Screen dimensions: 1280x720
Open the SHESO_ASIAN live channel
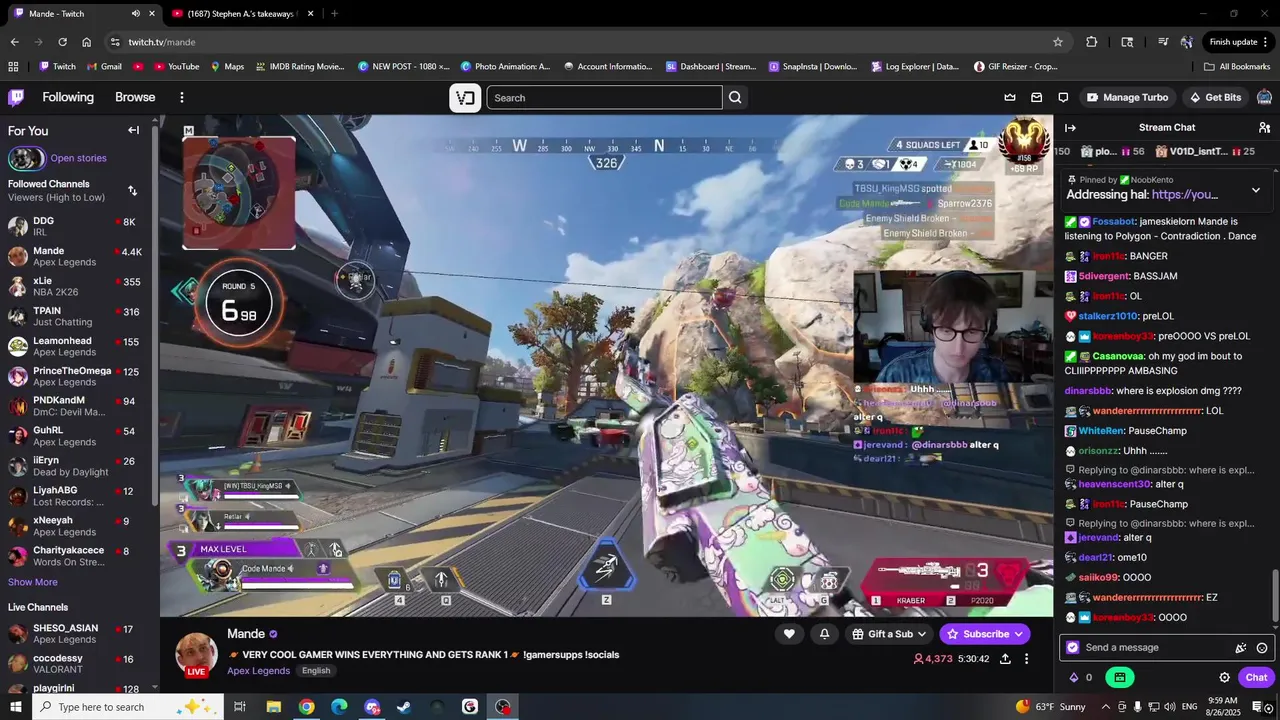click(75, 633)
